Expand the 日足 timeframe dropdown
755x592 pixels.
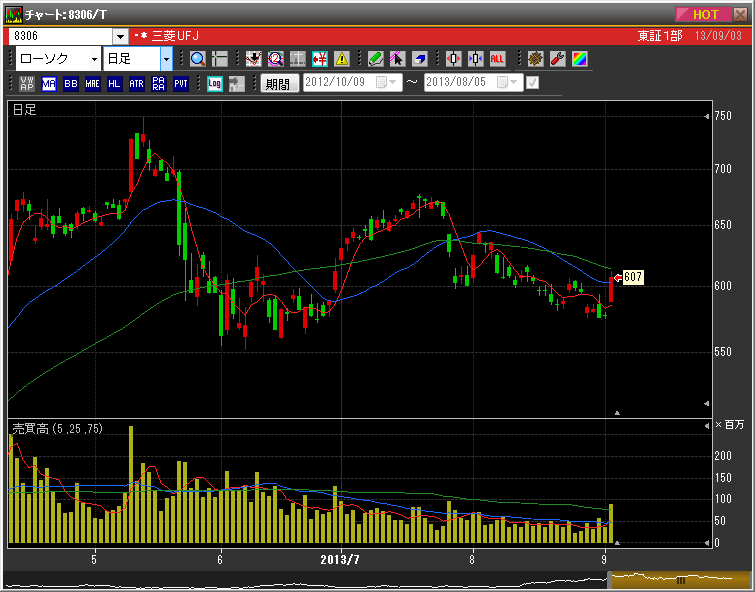[x=165, y=59]
